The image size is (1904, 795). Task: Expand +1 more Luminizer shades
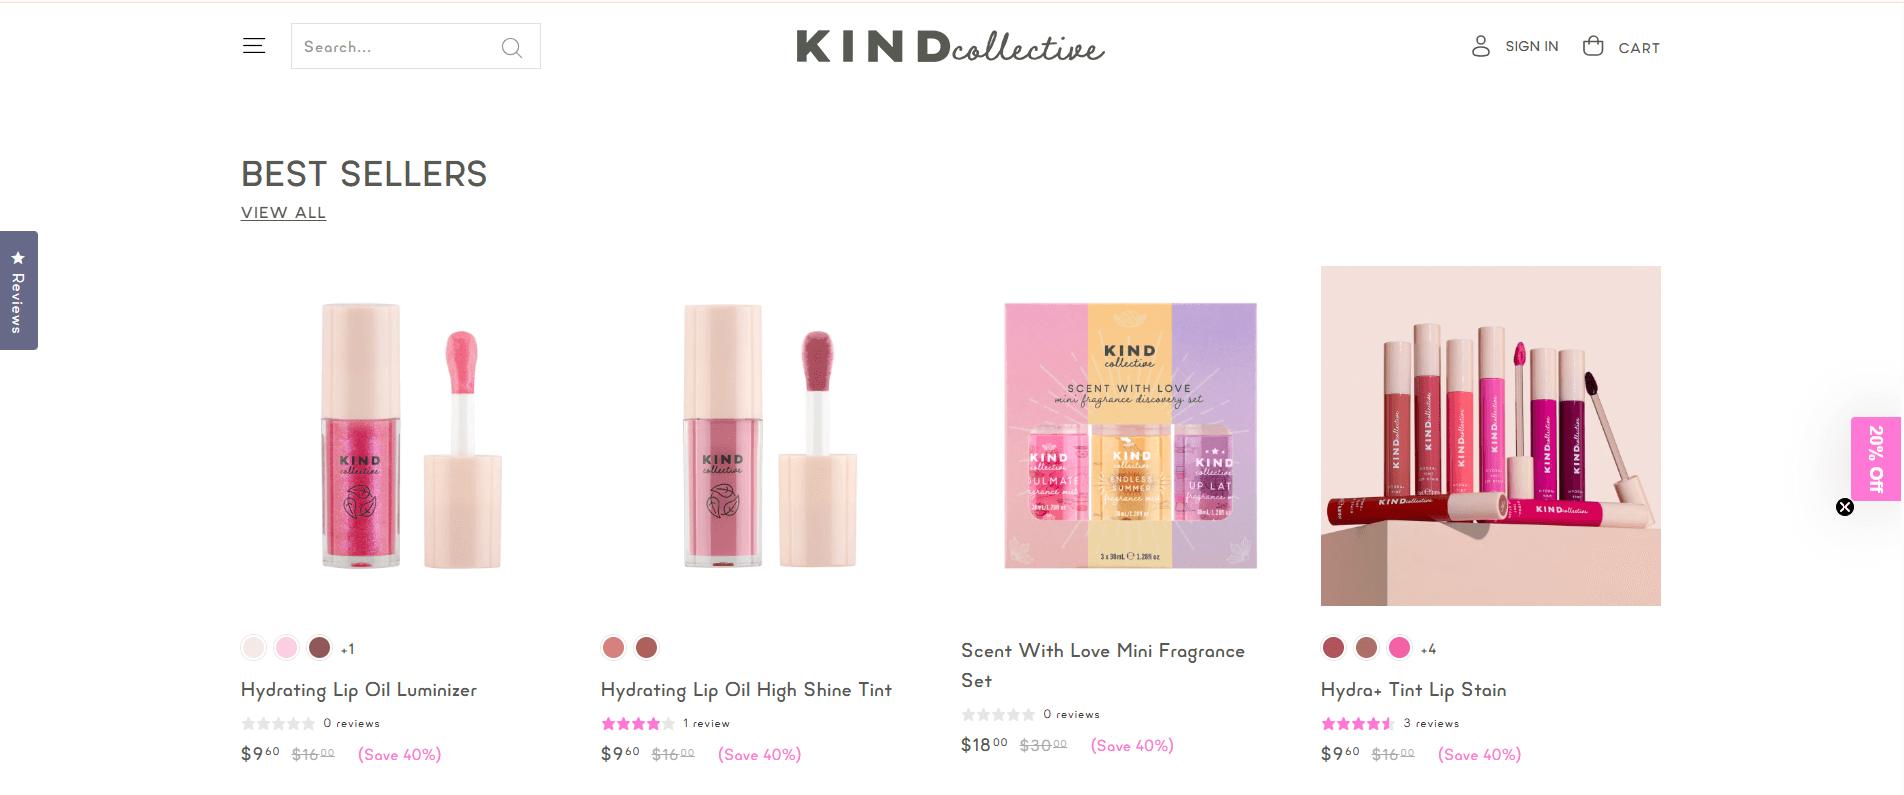pyautogui.click(x=348, y=649)
